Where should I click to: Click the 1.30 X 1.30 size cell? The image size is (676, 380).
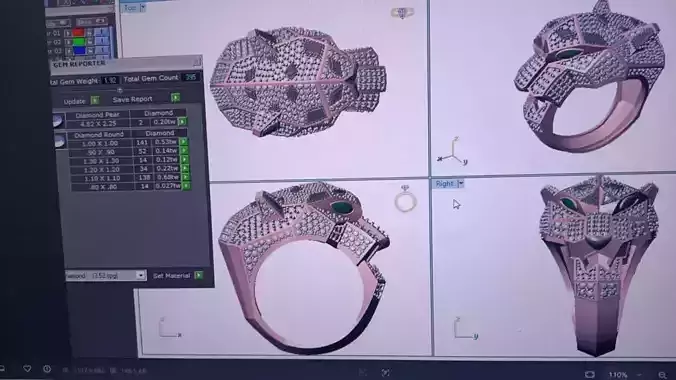click(x=101, y=161)
